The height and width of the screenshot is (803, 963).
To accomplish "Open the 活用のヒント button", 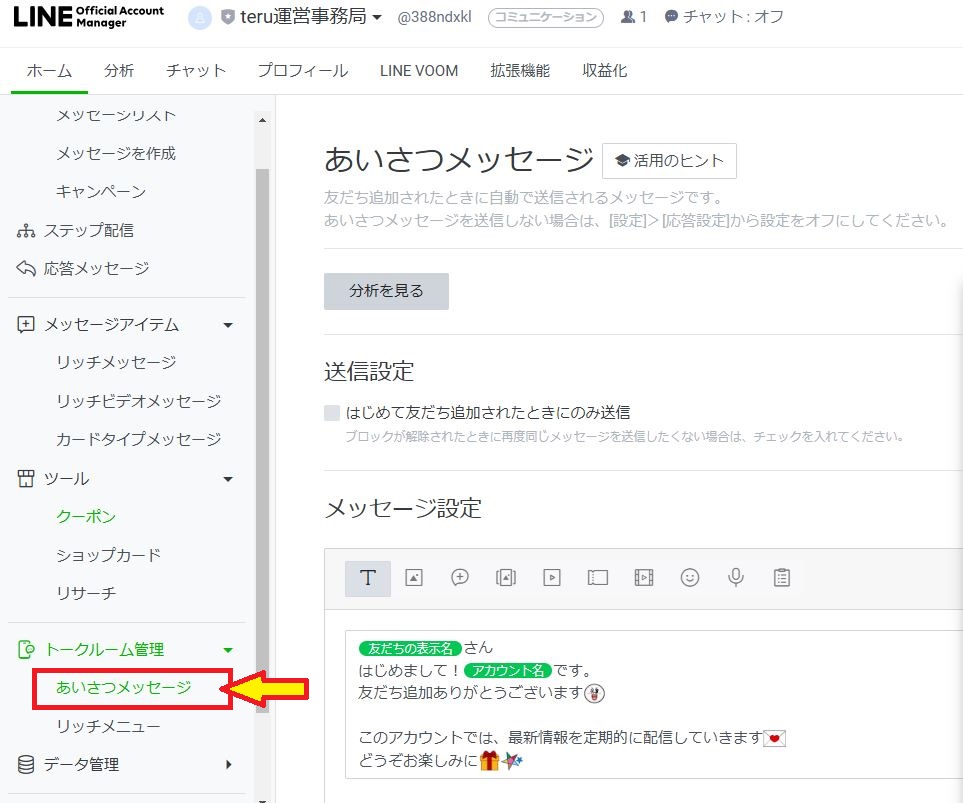I will (669, 161).
